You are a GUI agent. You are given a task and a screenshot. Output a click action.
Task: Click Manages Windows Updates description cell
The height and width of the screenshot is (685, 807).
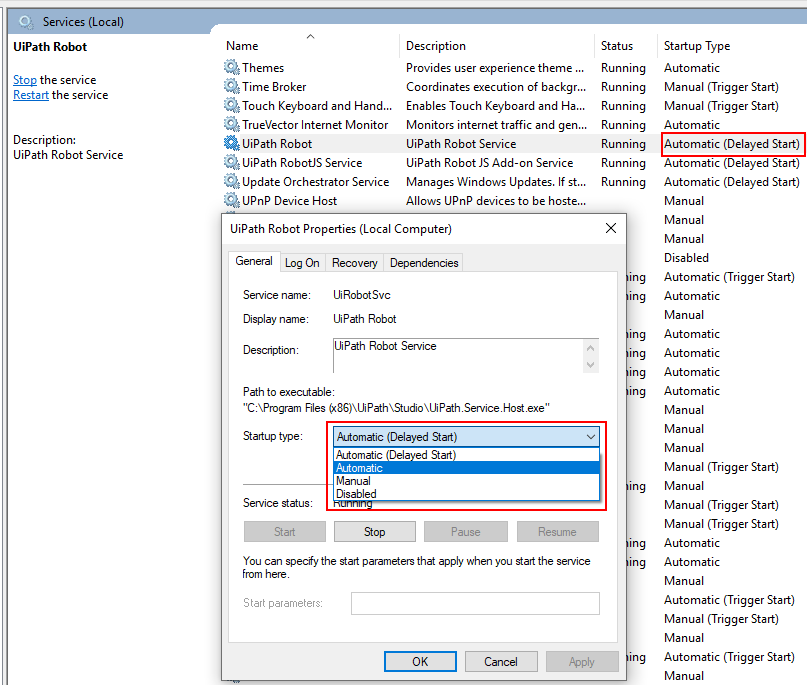[x=496, y=182]
